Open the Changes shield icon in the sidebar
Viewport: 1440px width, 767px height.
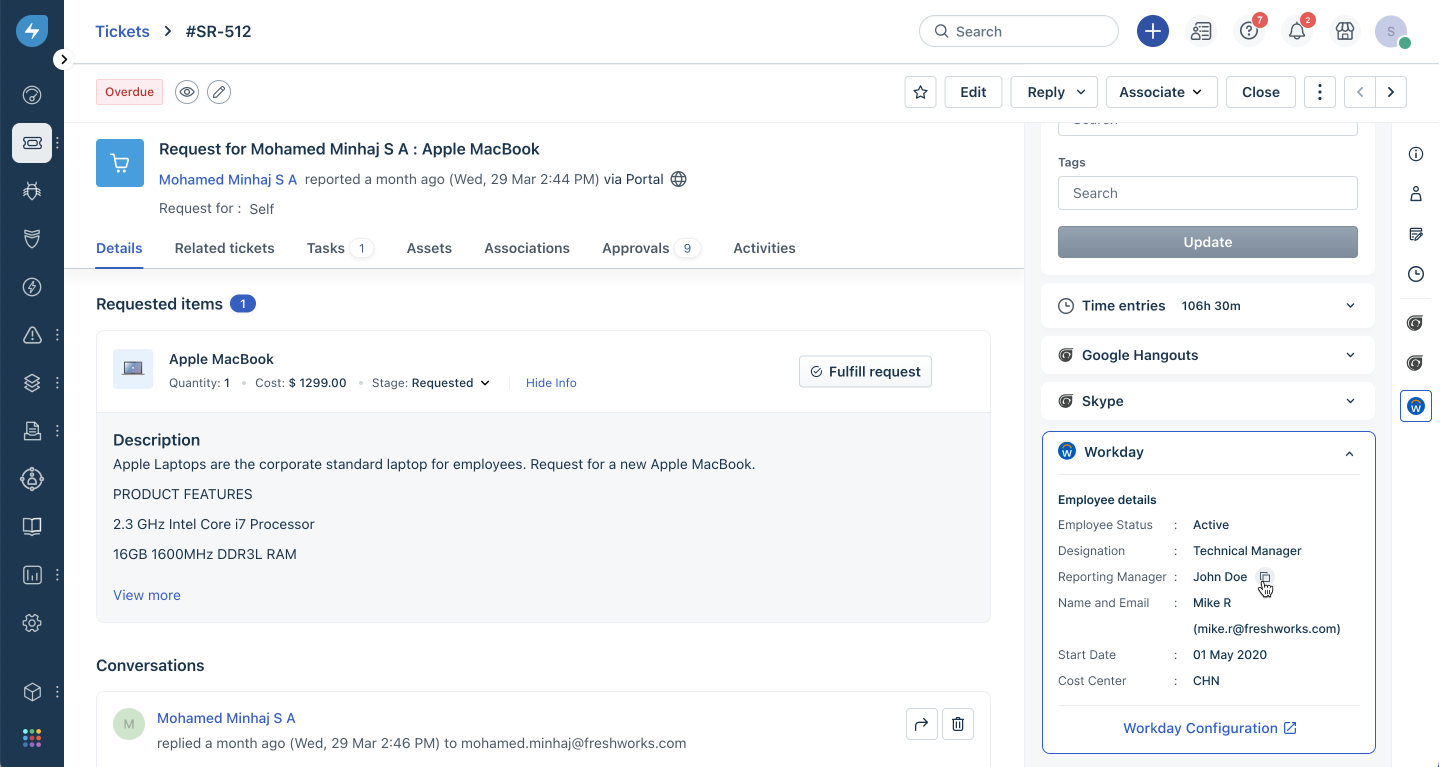(x=32, y=238)
